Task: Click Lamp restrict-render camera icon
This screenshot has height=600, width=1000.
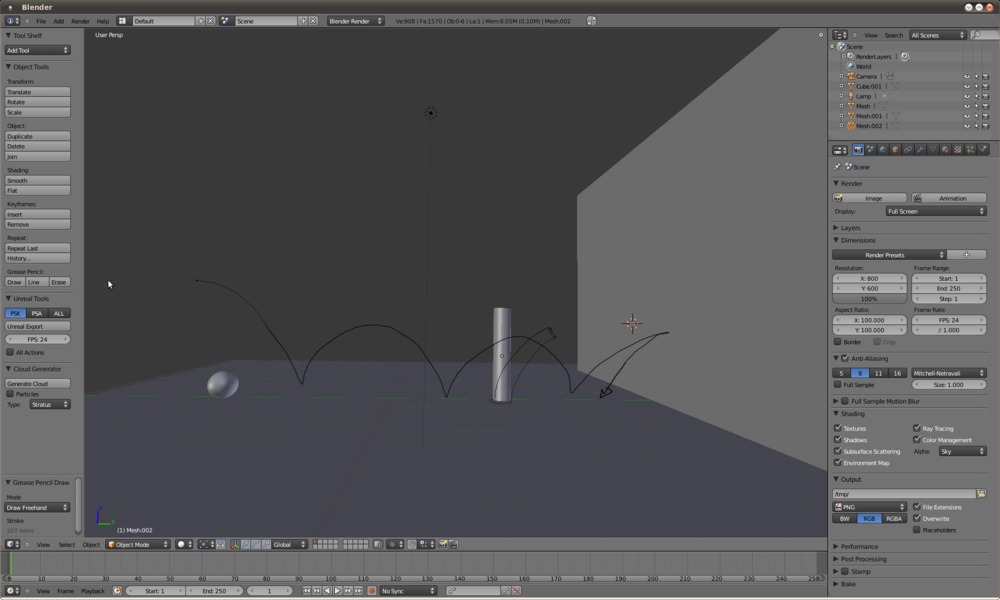Action: [985, 96]
